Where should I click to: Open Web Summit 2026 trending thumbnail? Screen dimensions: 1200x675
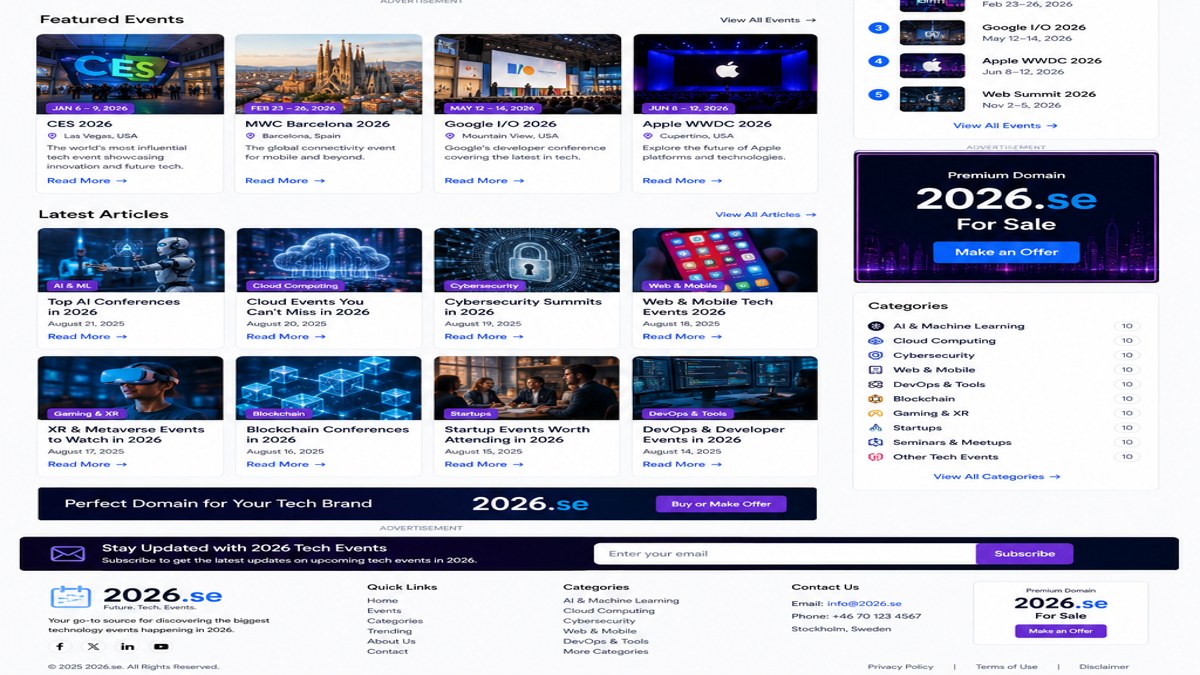pos(932,99)
